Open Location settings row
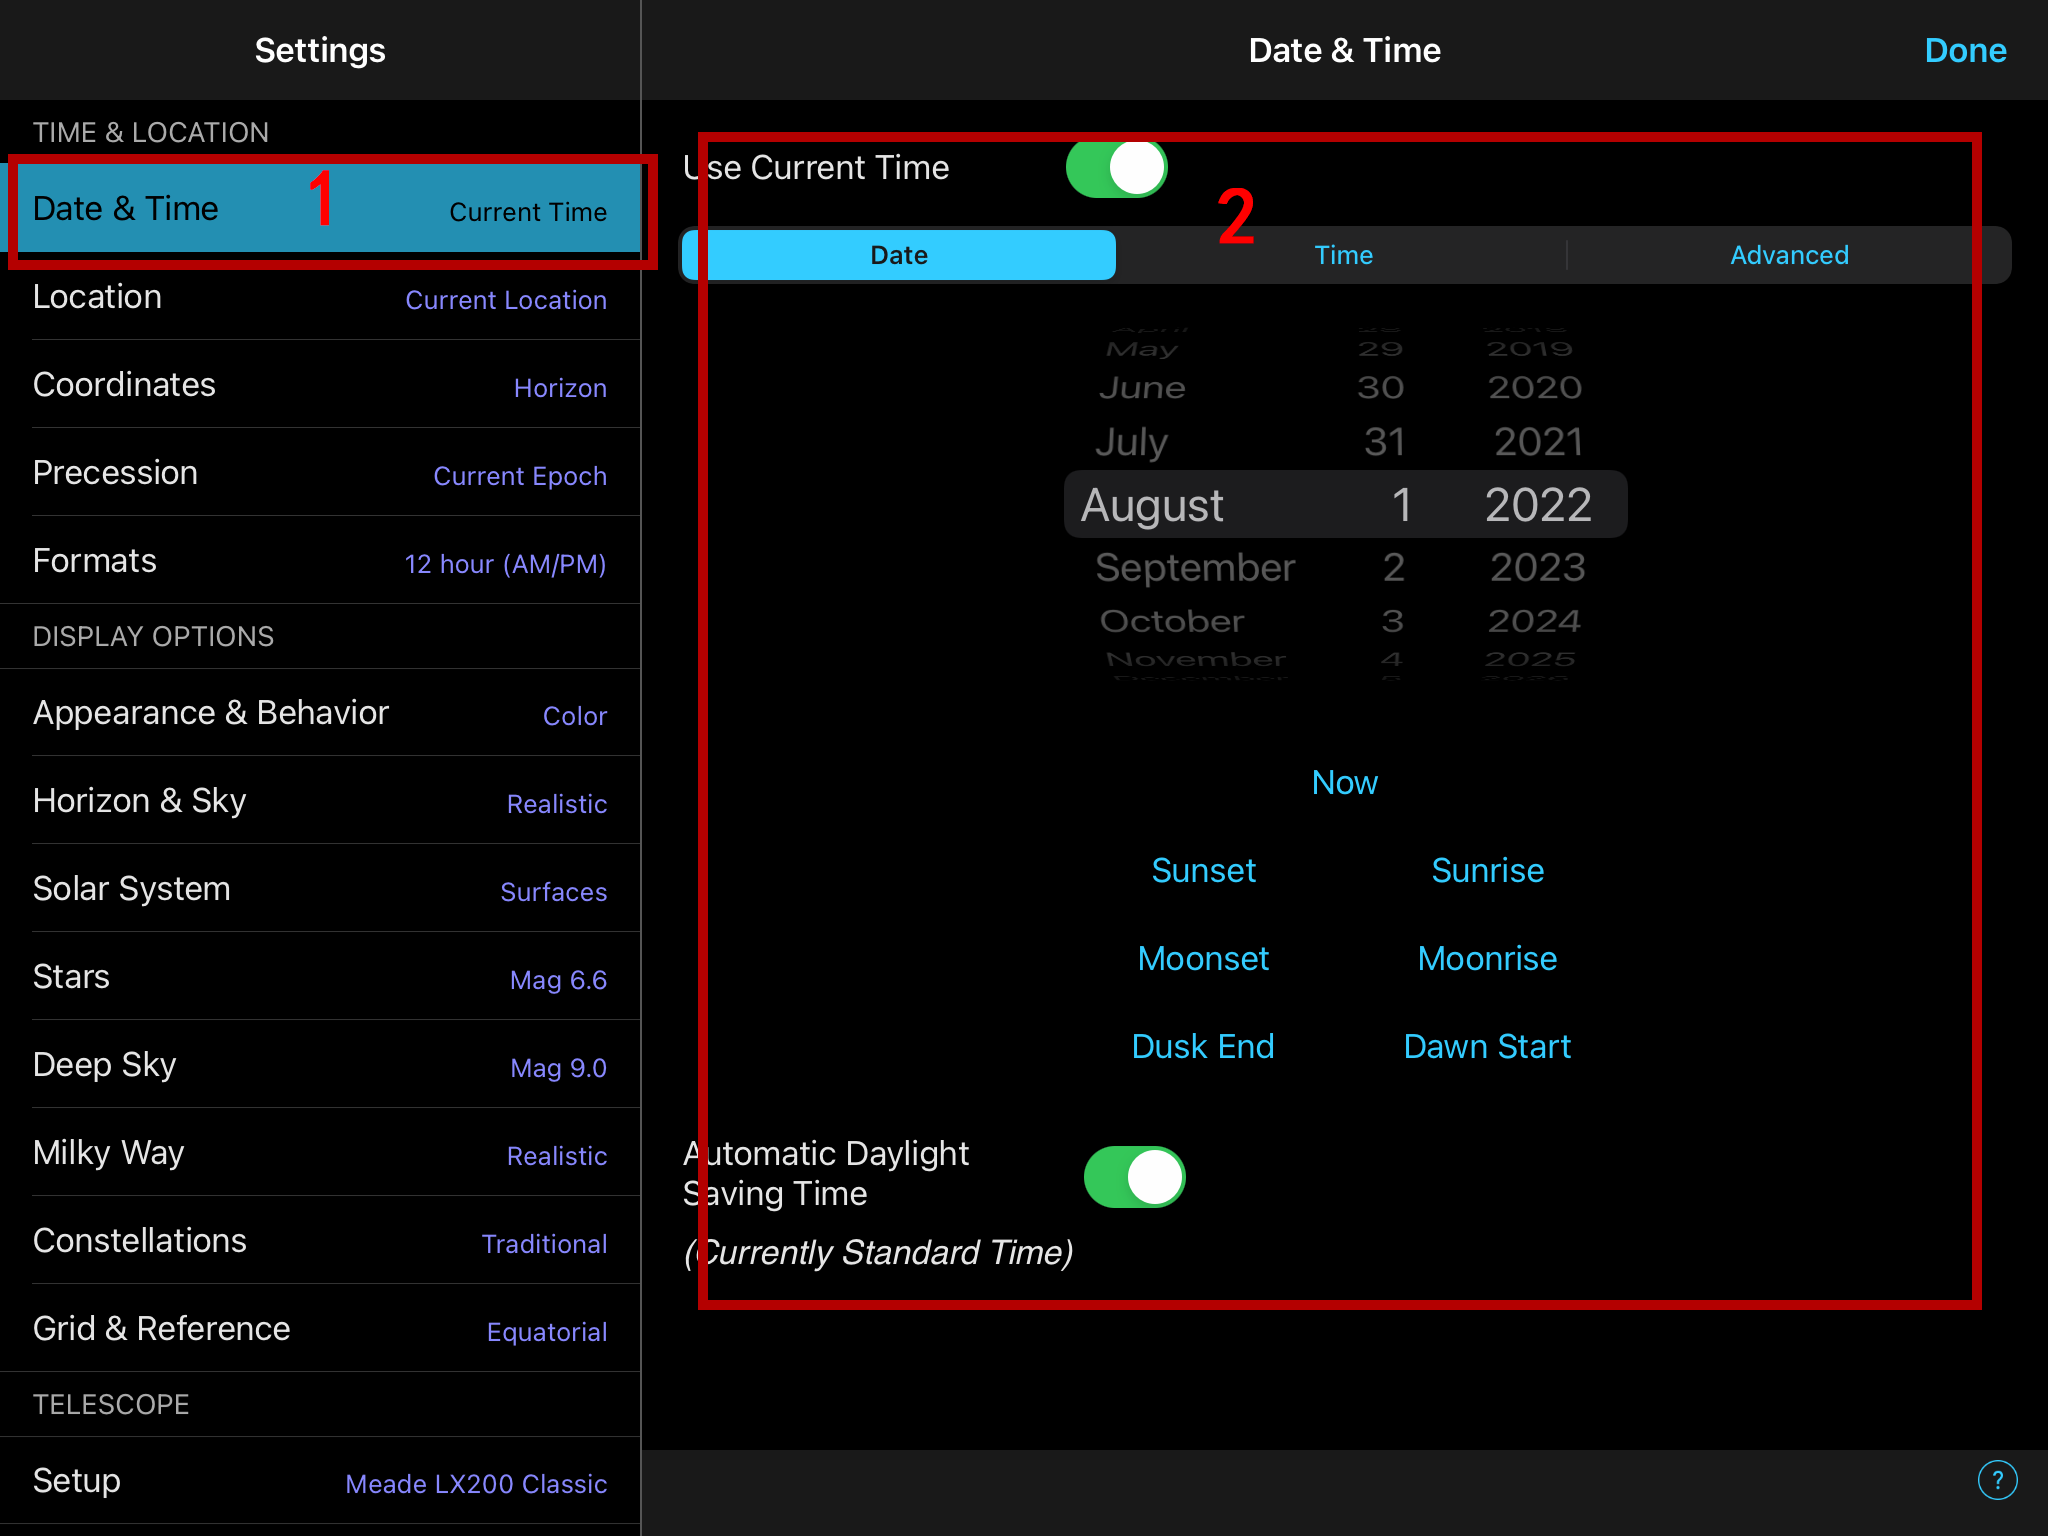The image size is (2048, 1536). coord(320,297)
